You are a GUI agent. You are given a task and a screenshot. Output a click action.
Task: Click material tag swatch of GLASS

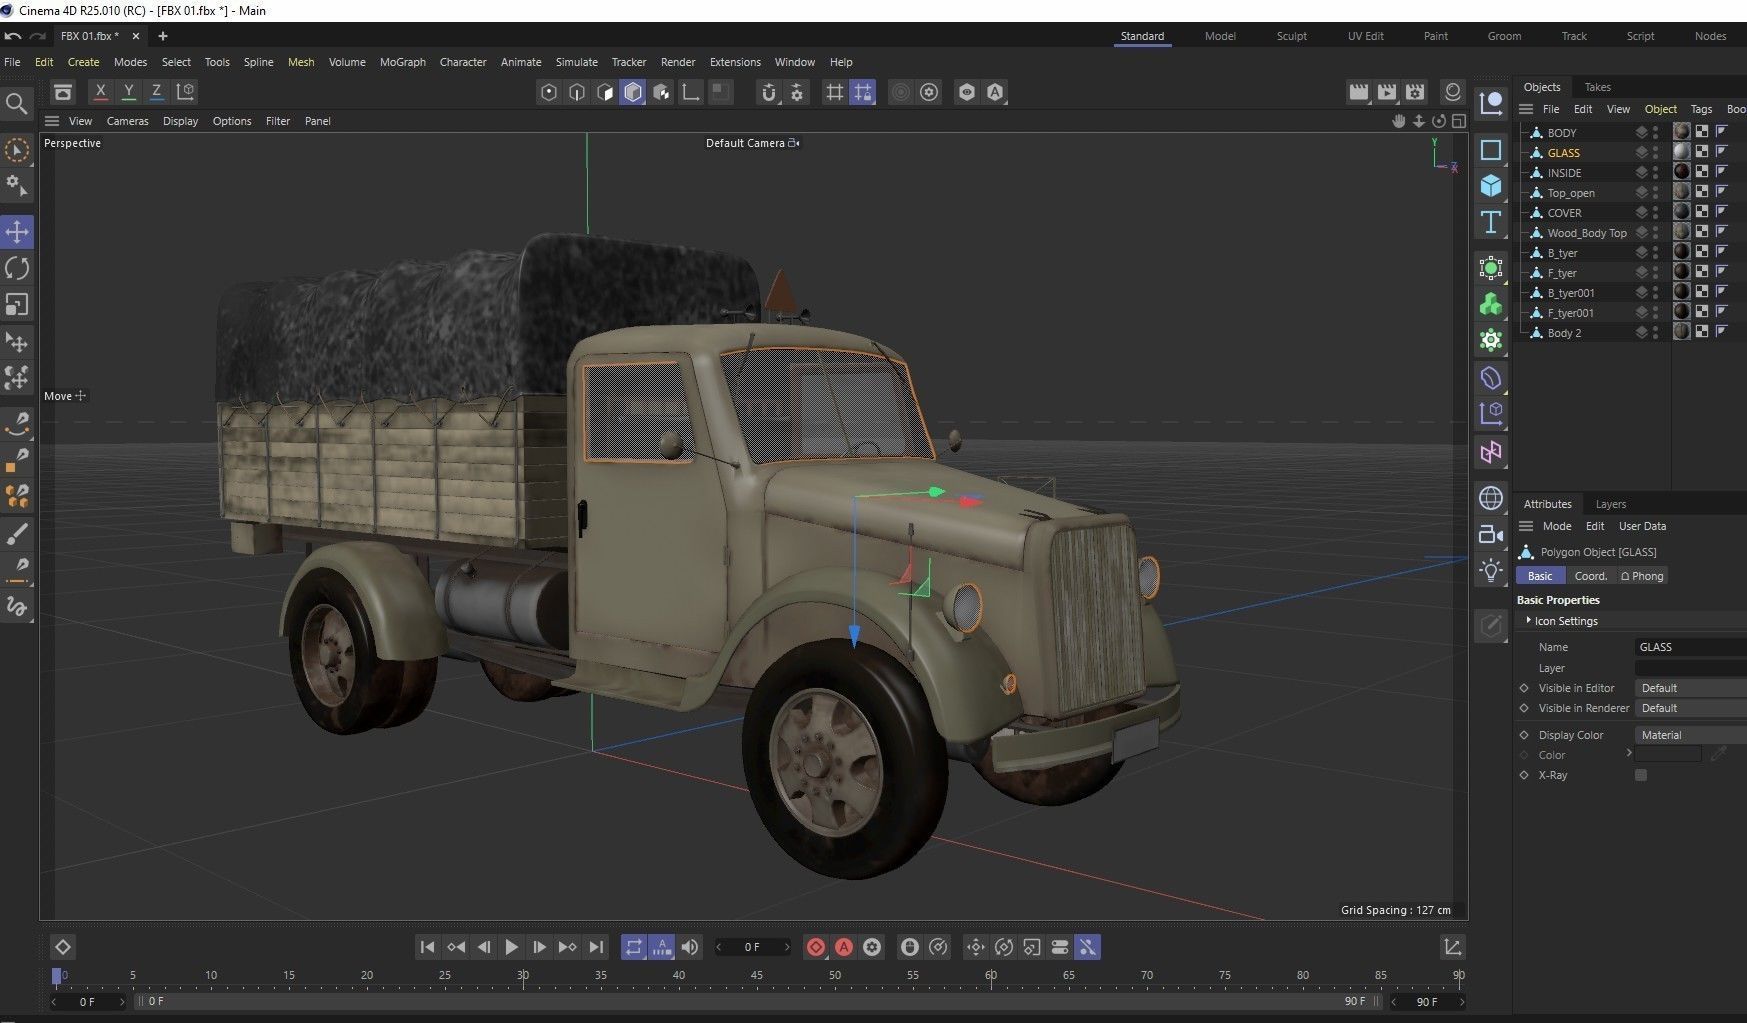tap(1682, 152)
